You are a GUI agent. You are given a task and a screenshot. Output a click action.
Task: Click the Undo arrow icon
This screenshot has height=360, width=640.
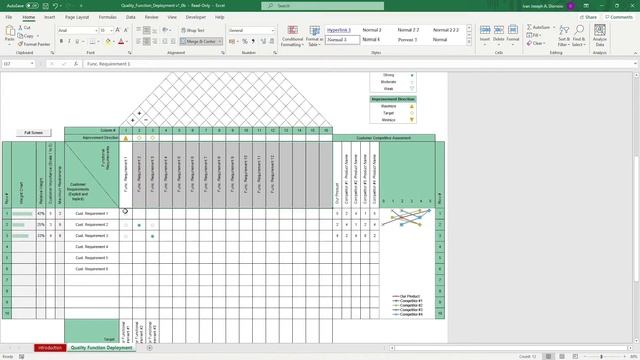(x=56, y=6)
